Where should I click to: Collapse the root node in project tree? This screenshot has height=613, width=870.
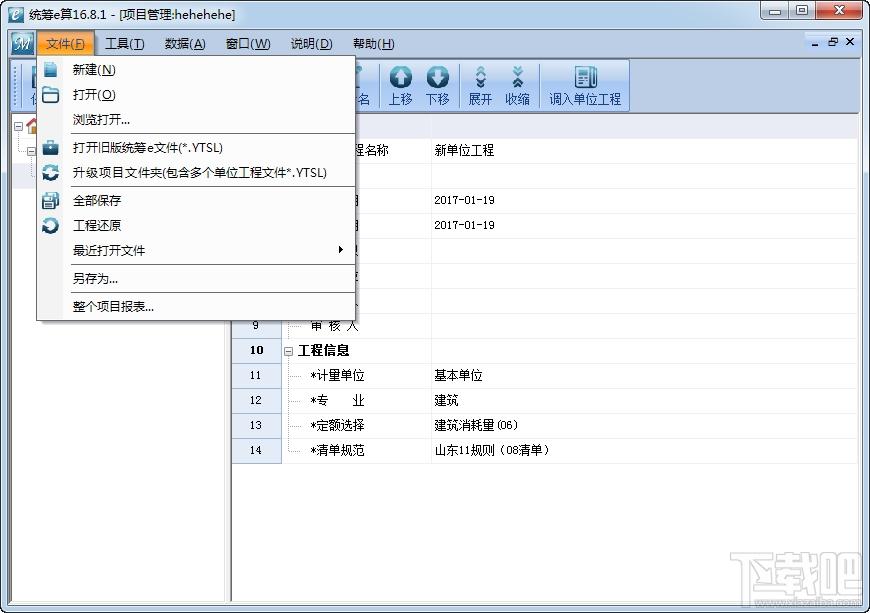point(19,126)
